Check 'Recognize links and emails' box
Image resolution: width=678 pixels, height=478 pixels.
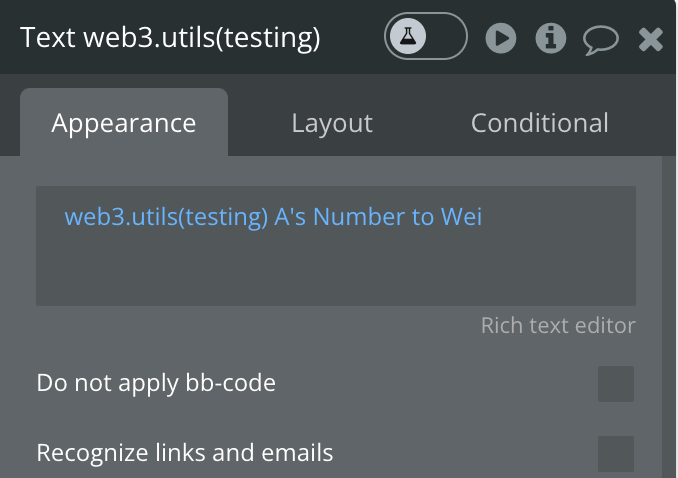(x=616, y=454)
